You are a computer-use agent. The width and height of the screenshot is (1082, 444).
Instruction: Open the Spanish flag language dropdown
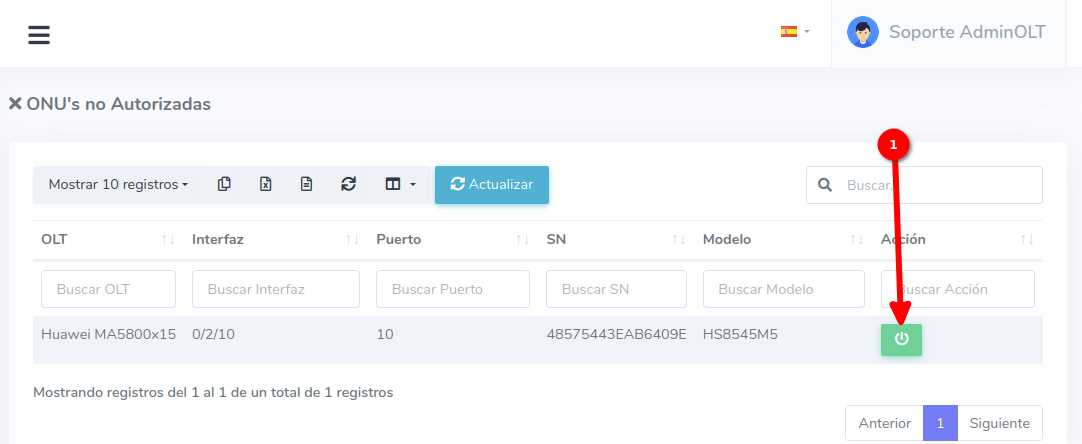coord(795,32)
